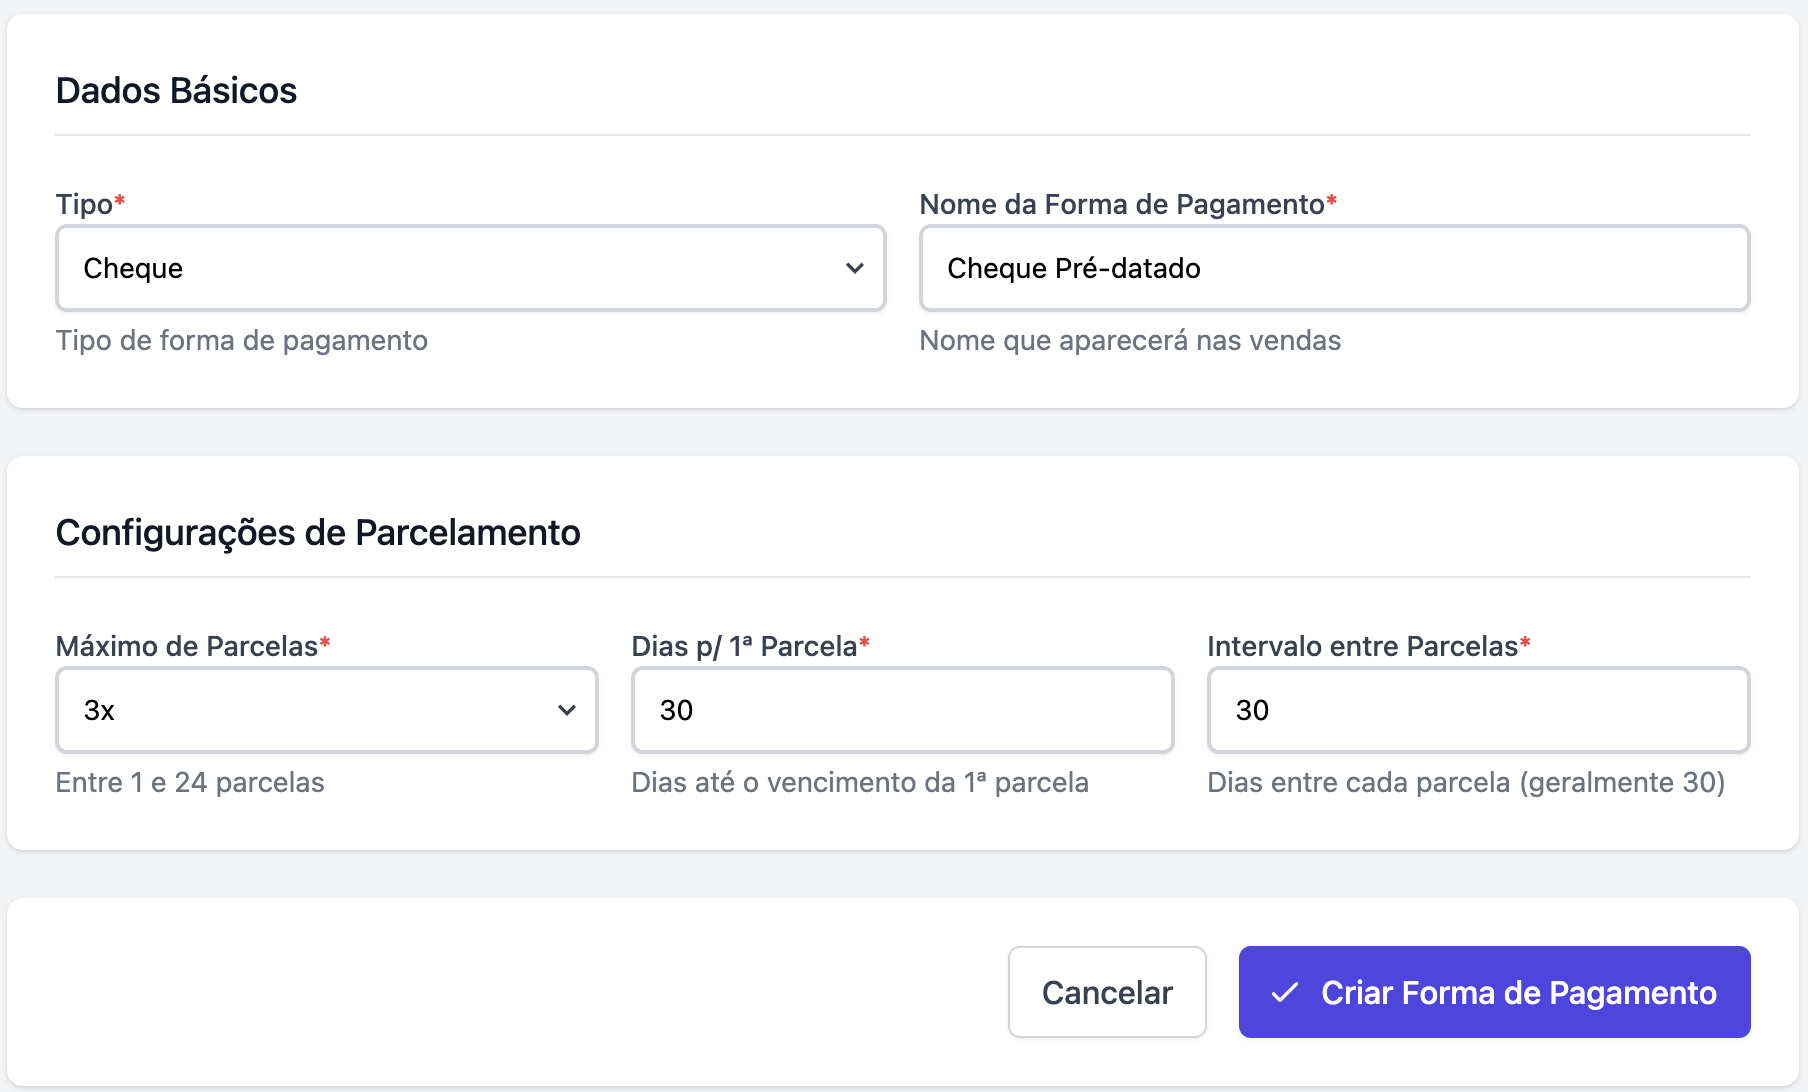Viewport: 1808px width, 1092px height.
Task: Click the chevron arrow beside 3x
Action: pyautogui.click(x=566, y=710)
